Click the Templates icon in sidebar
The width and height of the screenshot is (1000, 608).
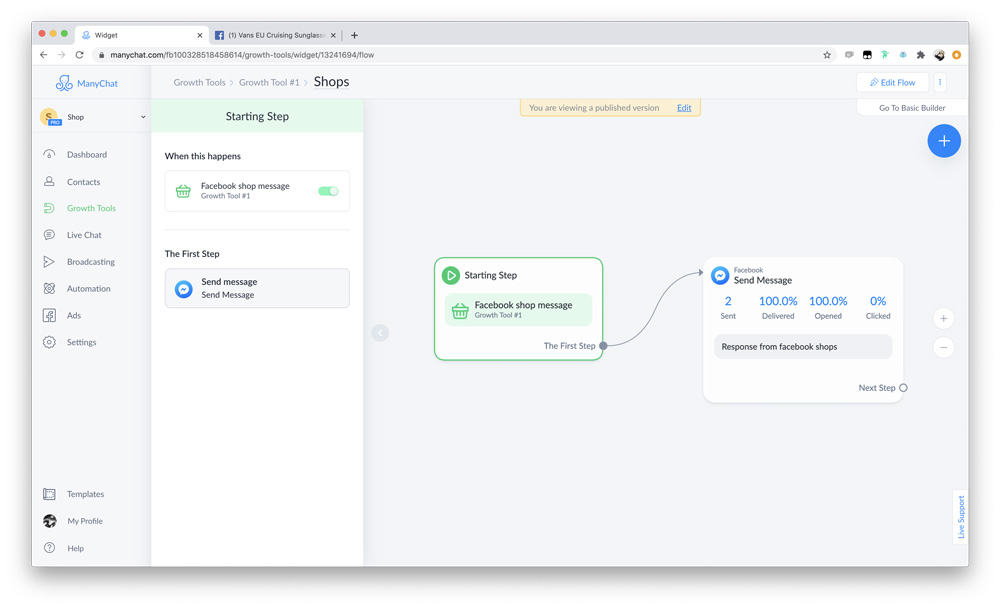coord(49,494)
